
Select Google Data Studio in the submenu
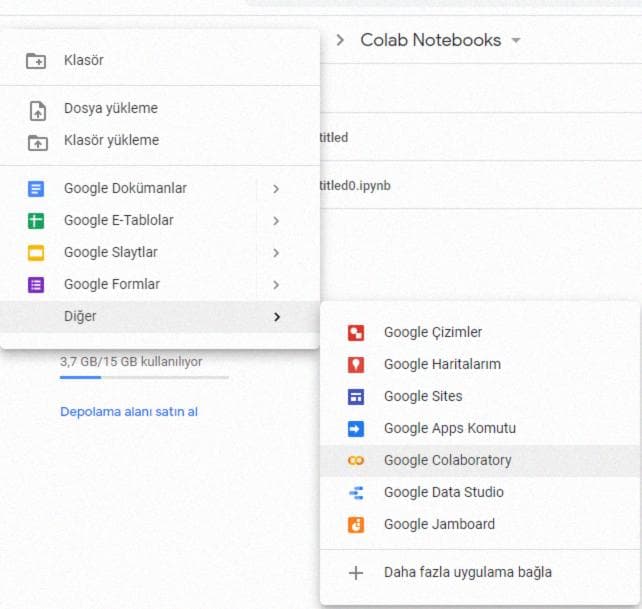tap(480, 493)
